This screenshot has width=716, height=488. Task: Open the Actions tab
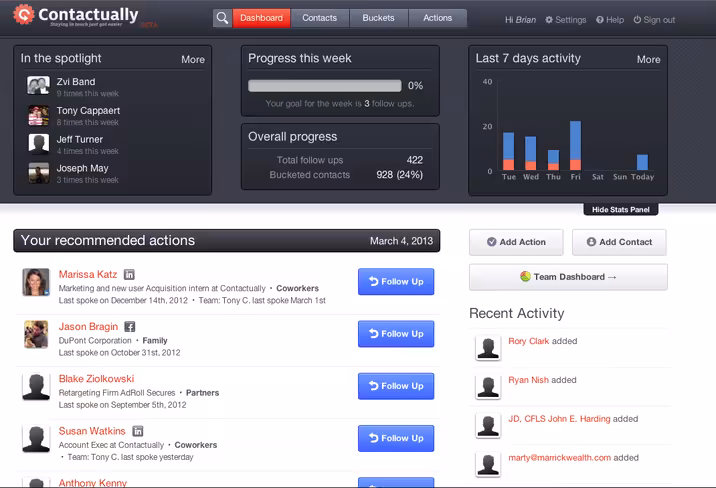(x=437, y=18)
